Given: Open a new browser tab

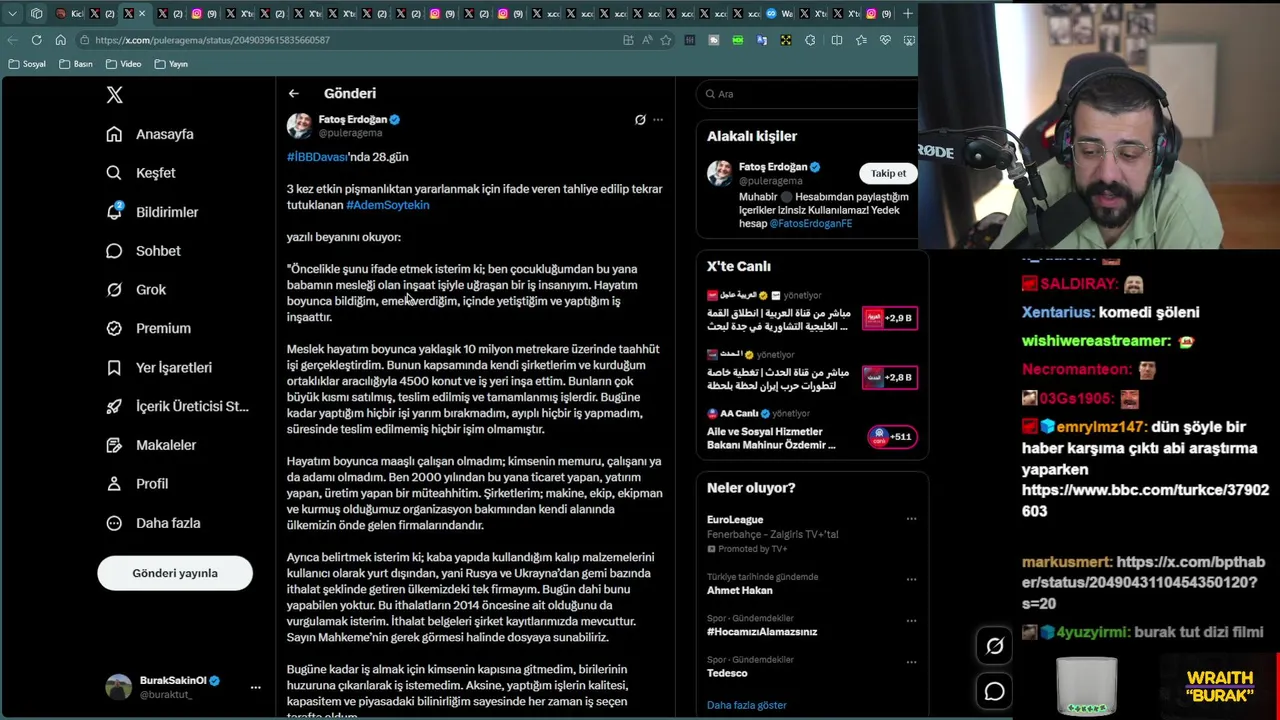Looking at the screenshot, I should click(x=907, y=13).
